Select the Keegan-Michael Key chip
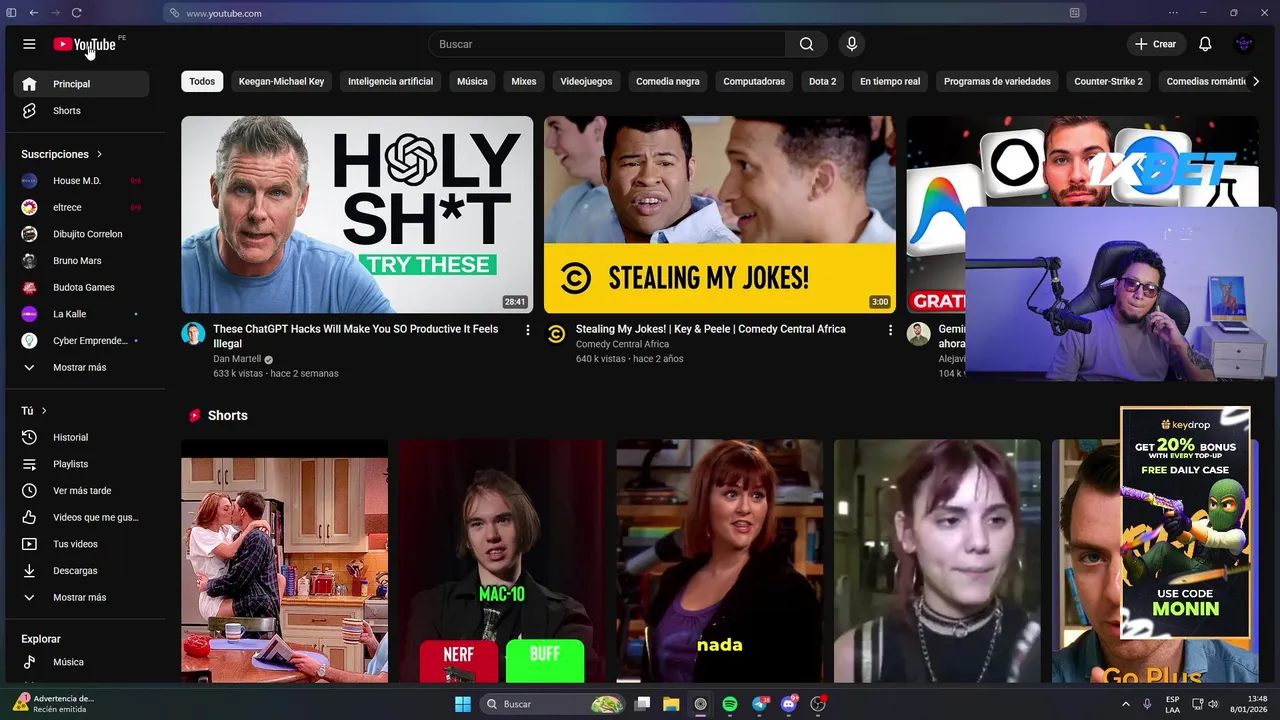The width and height of the screenshot is (1280, 720). click(281, 81)
